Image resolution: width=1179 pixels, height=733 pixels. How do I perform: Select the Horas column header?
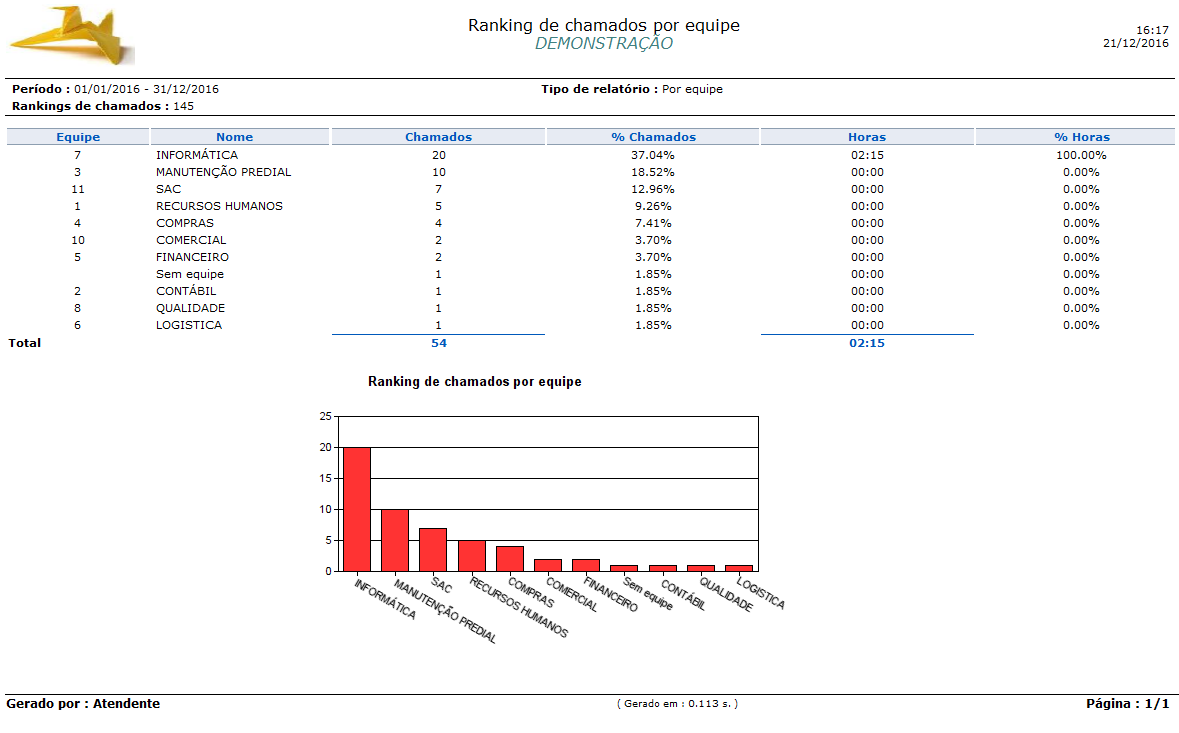coord(867,137)
